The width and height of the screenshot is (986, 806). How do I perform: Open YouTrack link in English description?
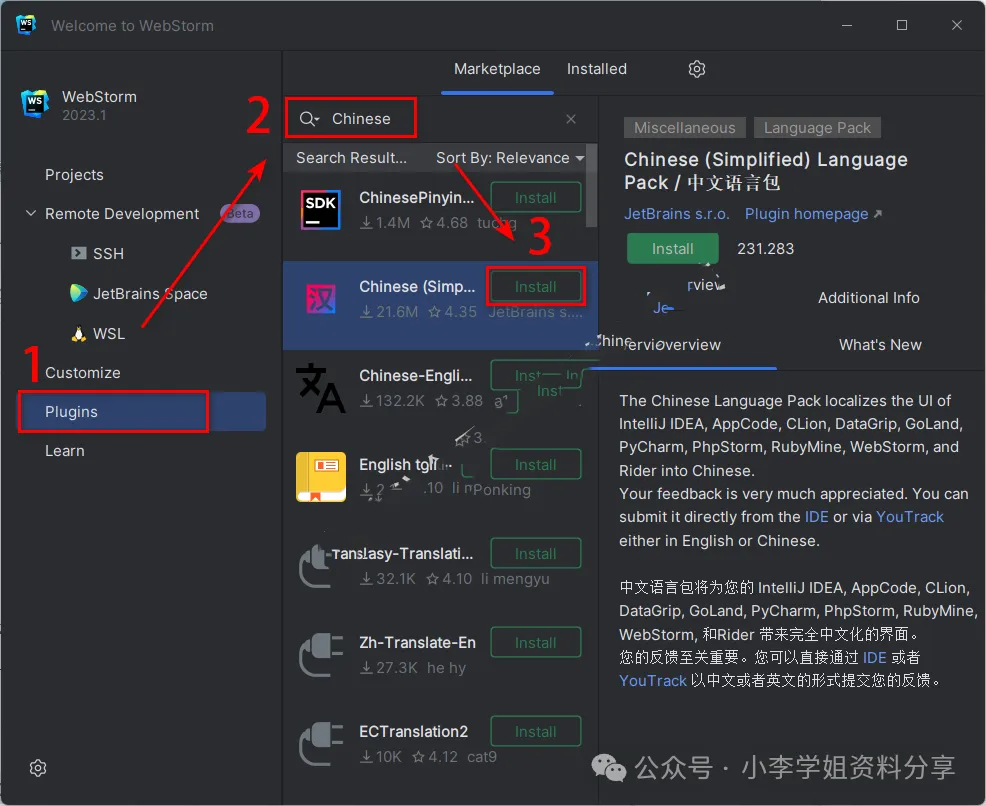click(909, 517)
